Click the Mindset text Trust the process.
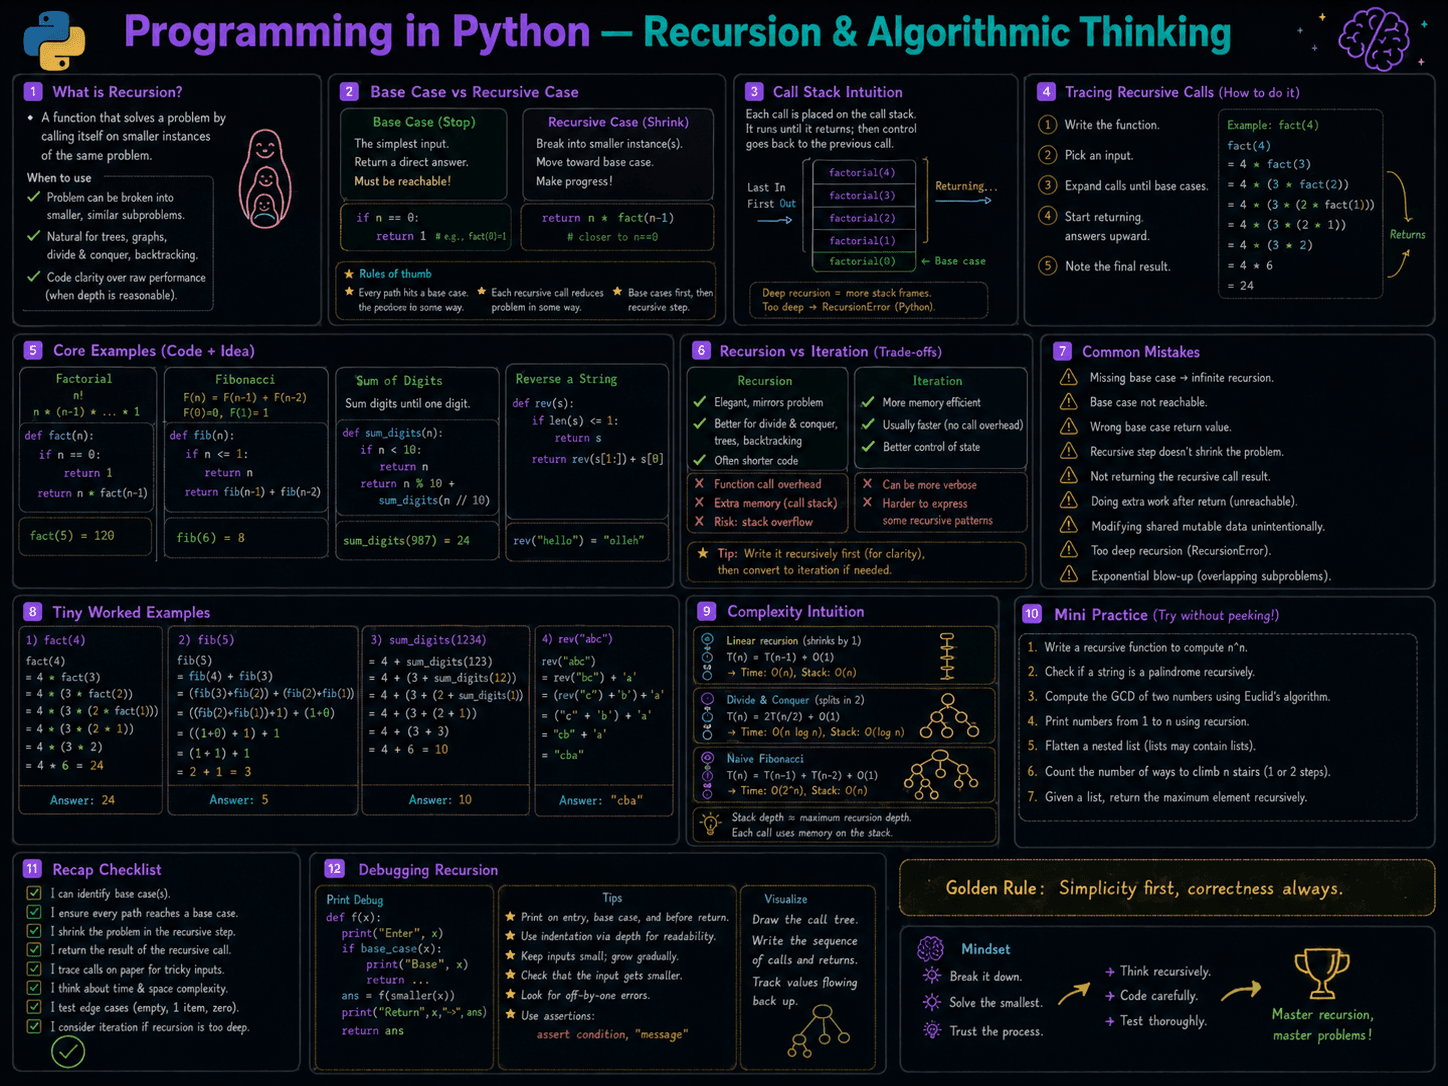Image resolution: width=1448 pixels, height=1086 pixels. [995, 1031]
